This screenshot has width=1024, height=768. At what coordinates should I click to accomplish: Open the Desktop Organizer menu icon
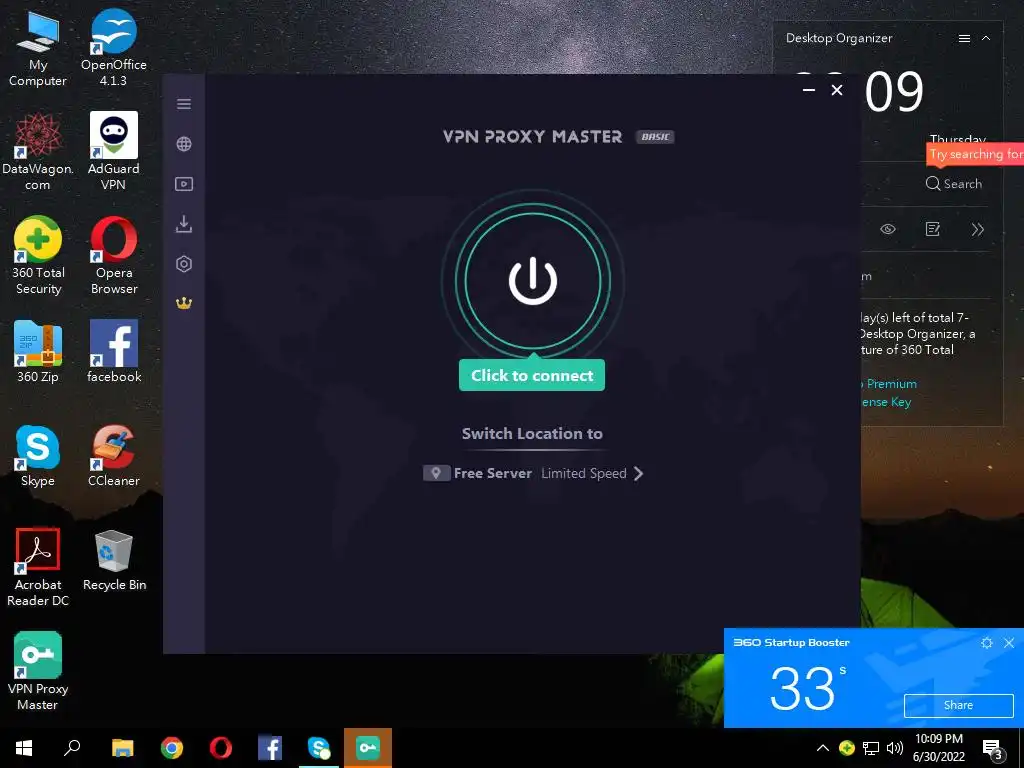964,39
